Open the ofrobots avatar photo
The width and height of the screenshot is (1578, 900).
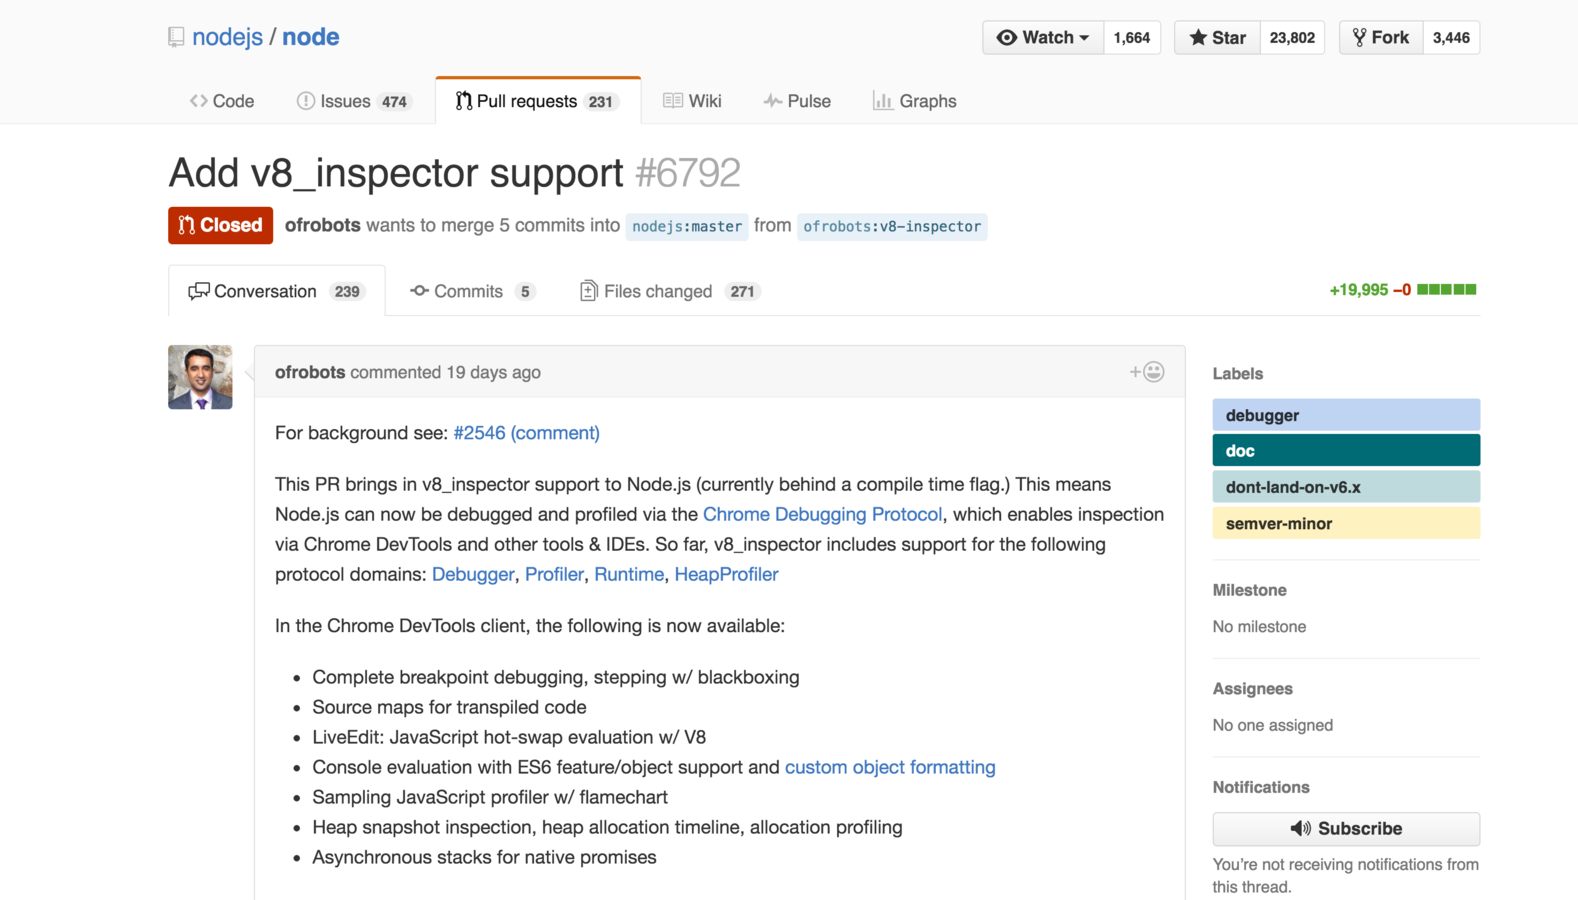click(x=200, y=377)
